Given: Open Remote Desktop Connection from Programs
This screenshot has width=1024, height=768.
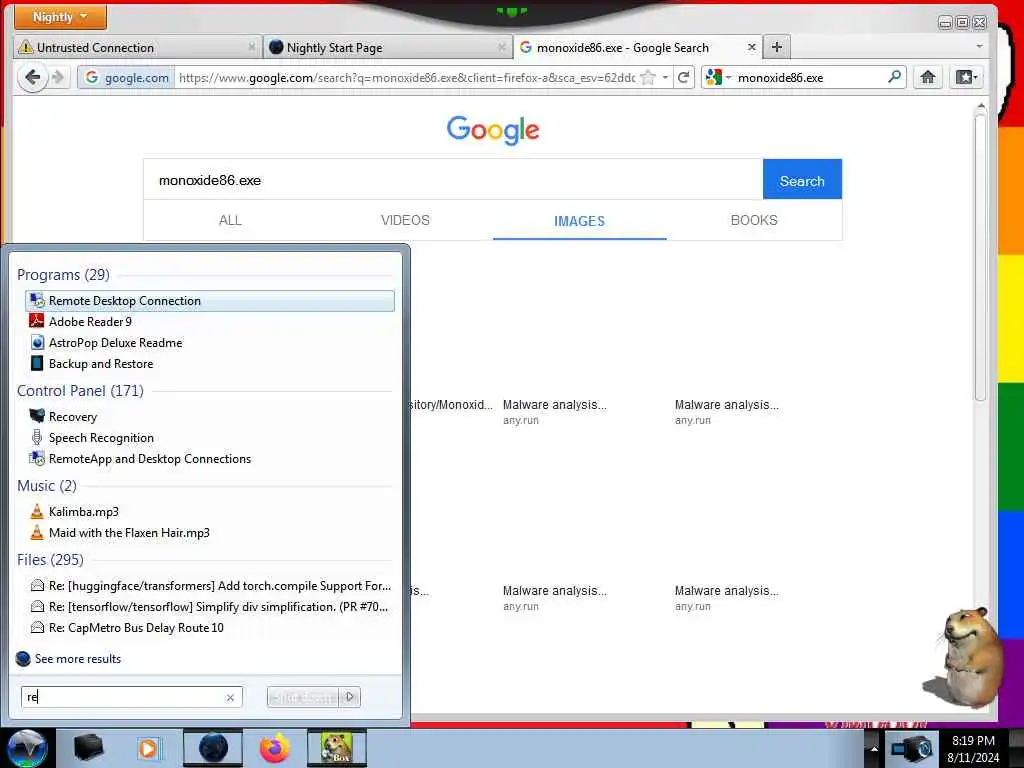Looking at the screenshot, I should pos(210,300).
